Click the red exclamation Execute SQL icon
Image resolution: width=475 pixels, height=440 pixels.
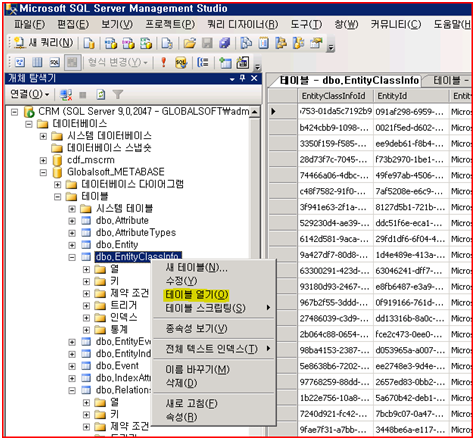click(163, 62)
